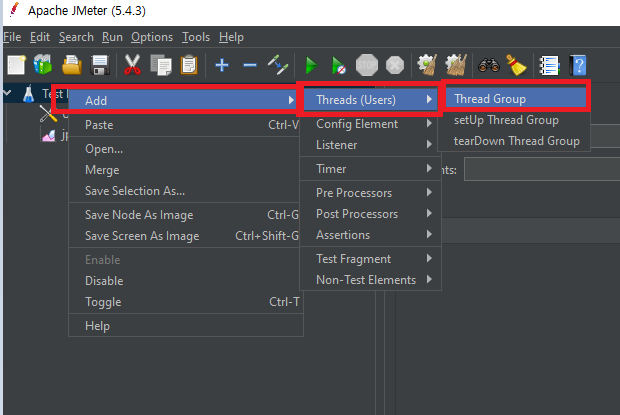Open the Options menu
The image size is (620, 415).
pos(152,37)
